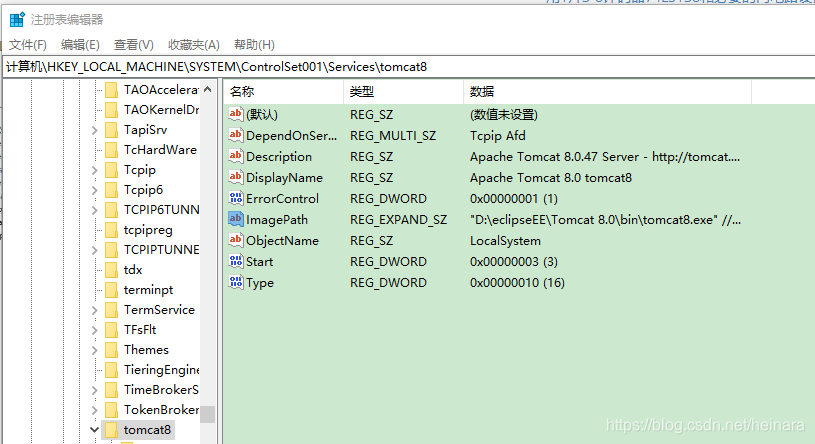Open the 收藏夹(A) menu
815x444 pixels.
(x=194, y=45)
